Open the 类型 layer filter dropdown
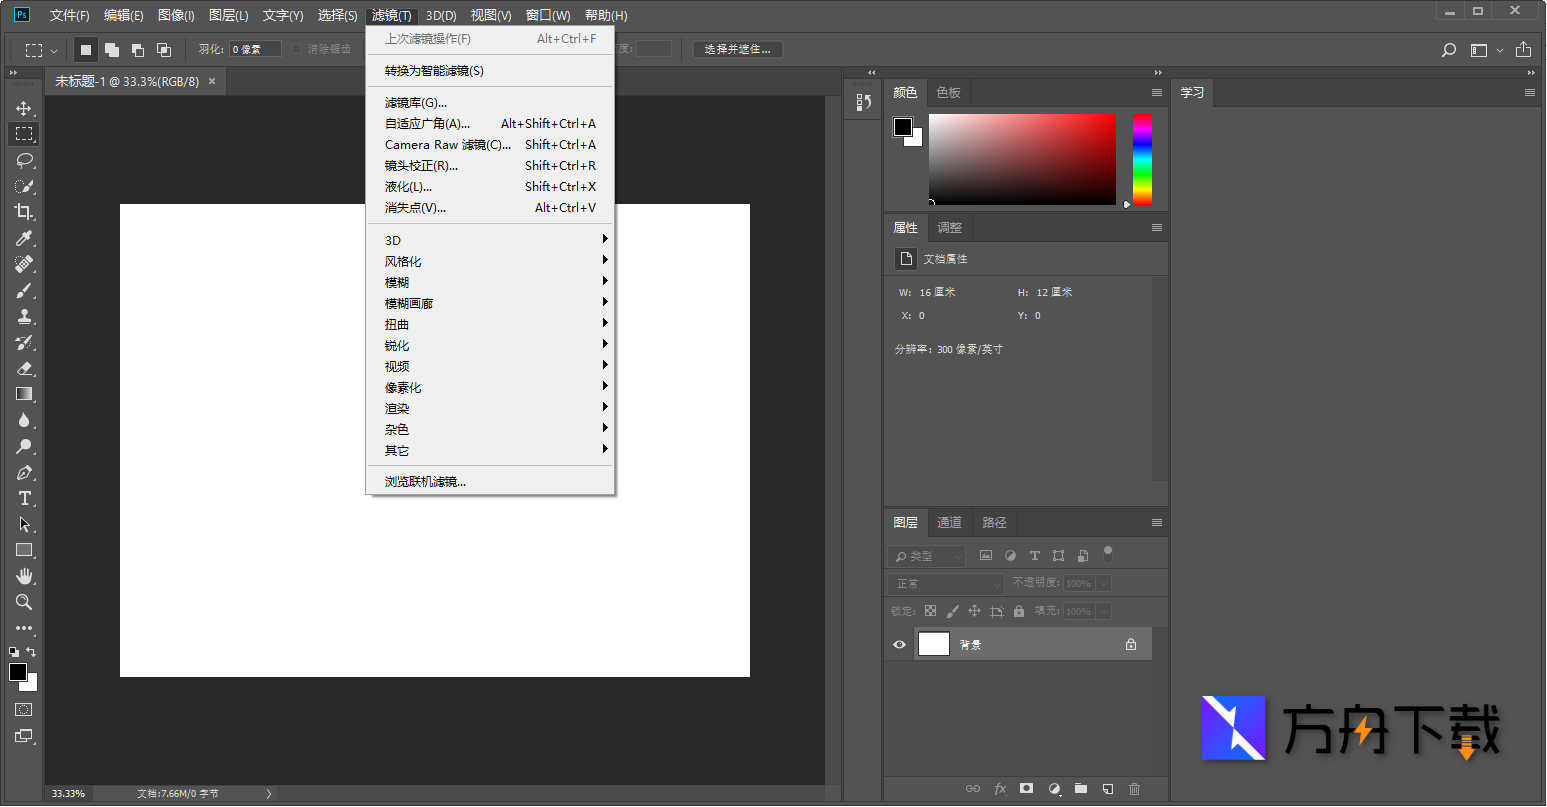The width and height of the screenshot is (1547, 807). [x=925, y=555]
